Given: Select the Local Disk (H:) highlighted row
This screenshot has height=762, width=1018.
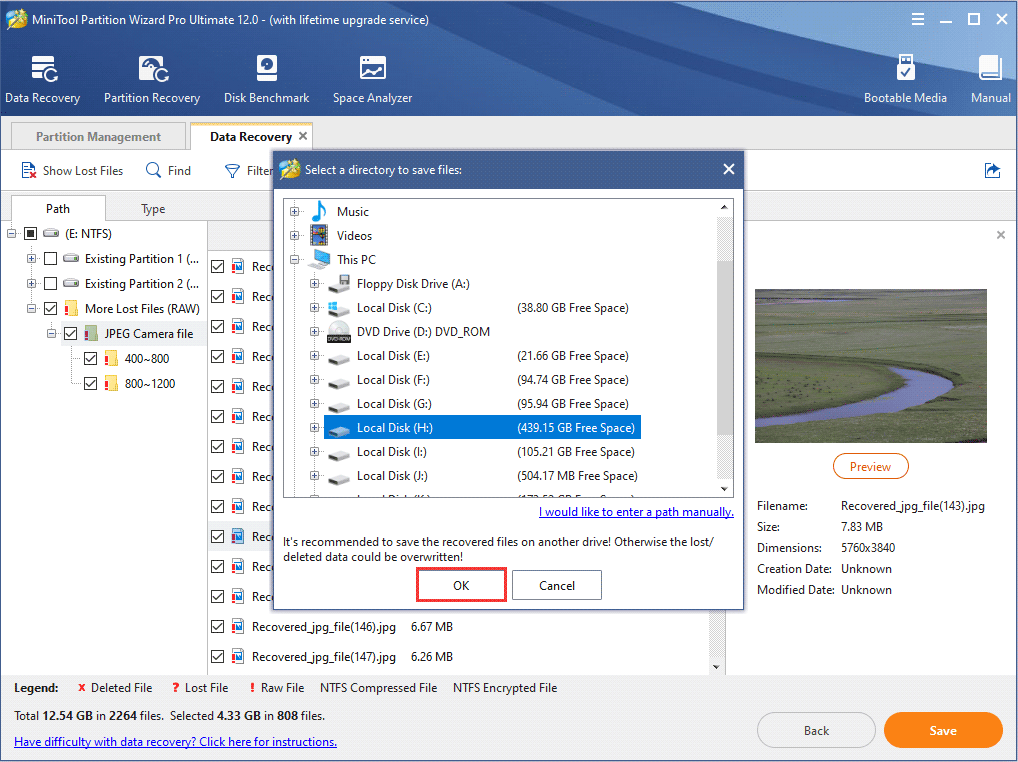Looking at the screenshot, I should 482,428.
